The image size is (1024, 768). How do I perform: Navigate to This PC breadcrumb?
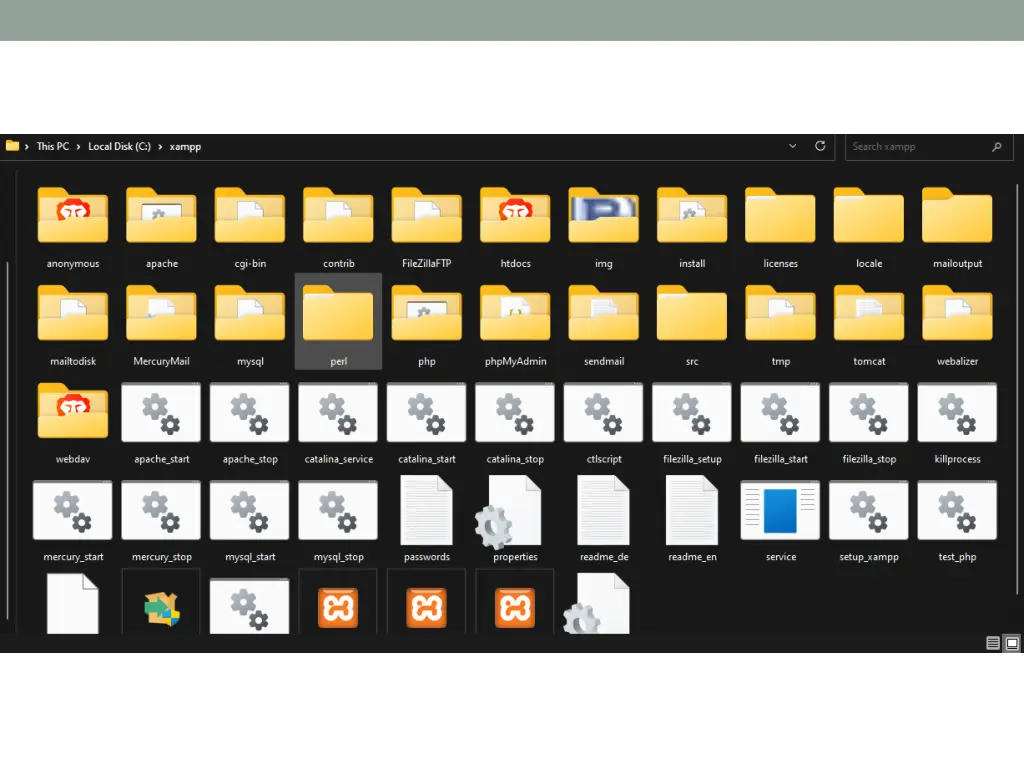[x=53, y=146]
